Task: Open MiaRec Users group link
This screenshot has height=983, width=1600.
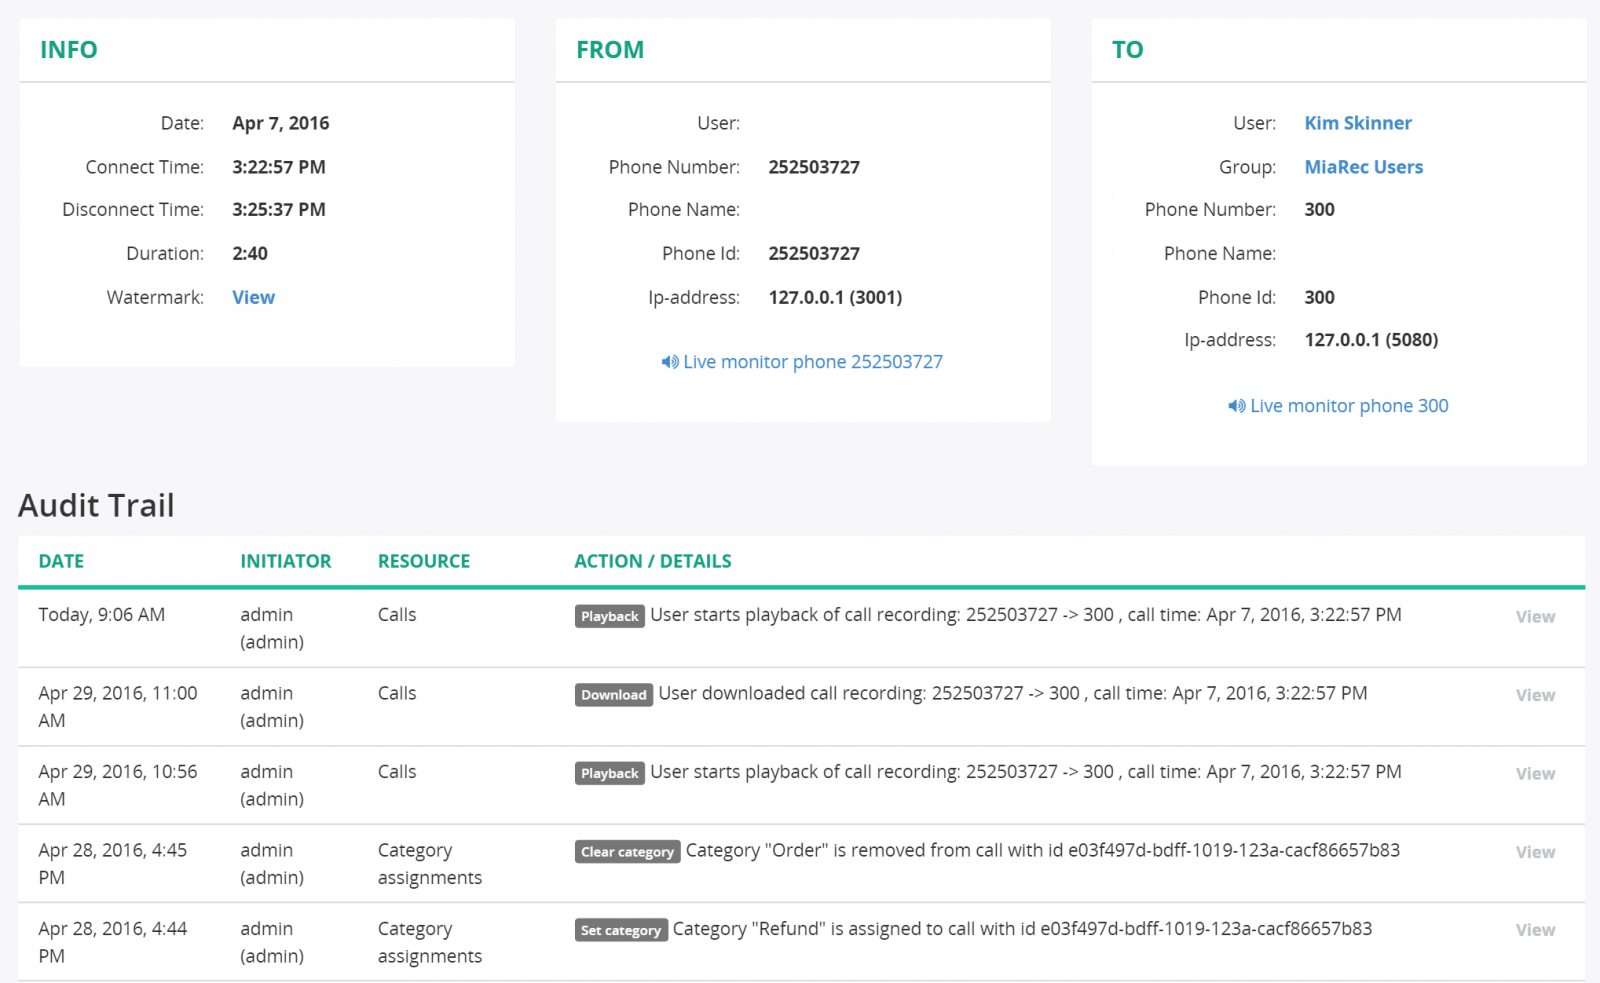Action: (1363, 167)
